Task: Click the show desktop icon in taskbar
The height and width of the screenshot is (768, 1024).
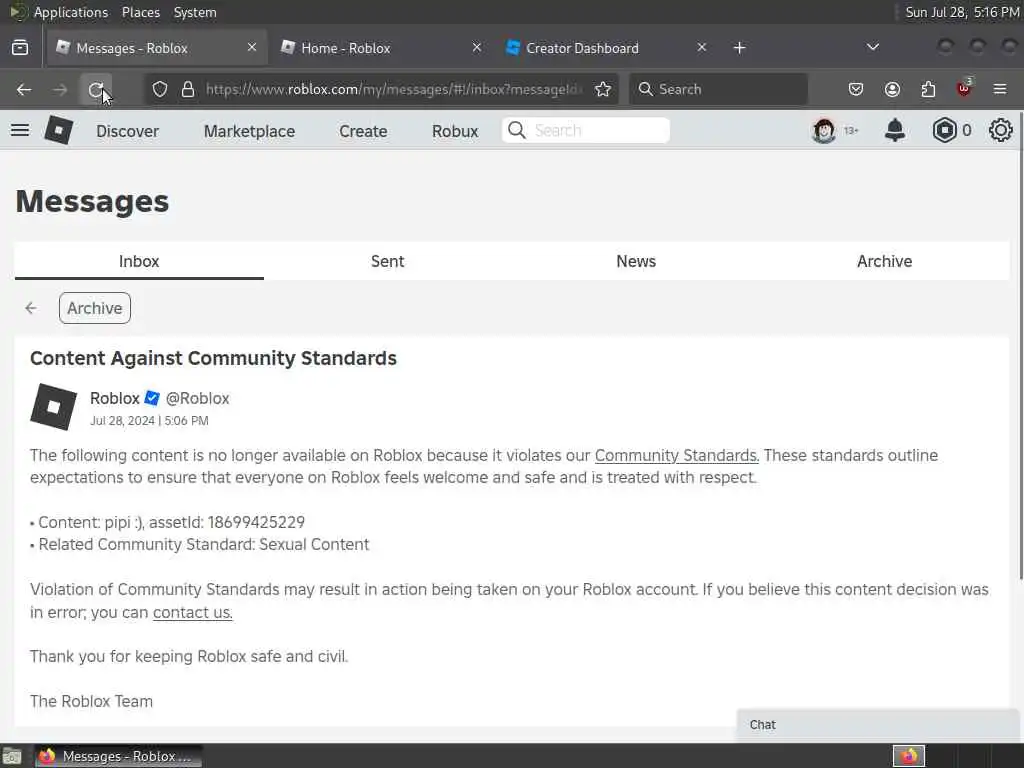Action: coord(12,756)
